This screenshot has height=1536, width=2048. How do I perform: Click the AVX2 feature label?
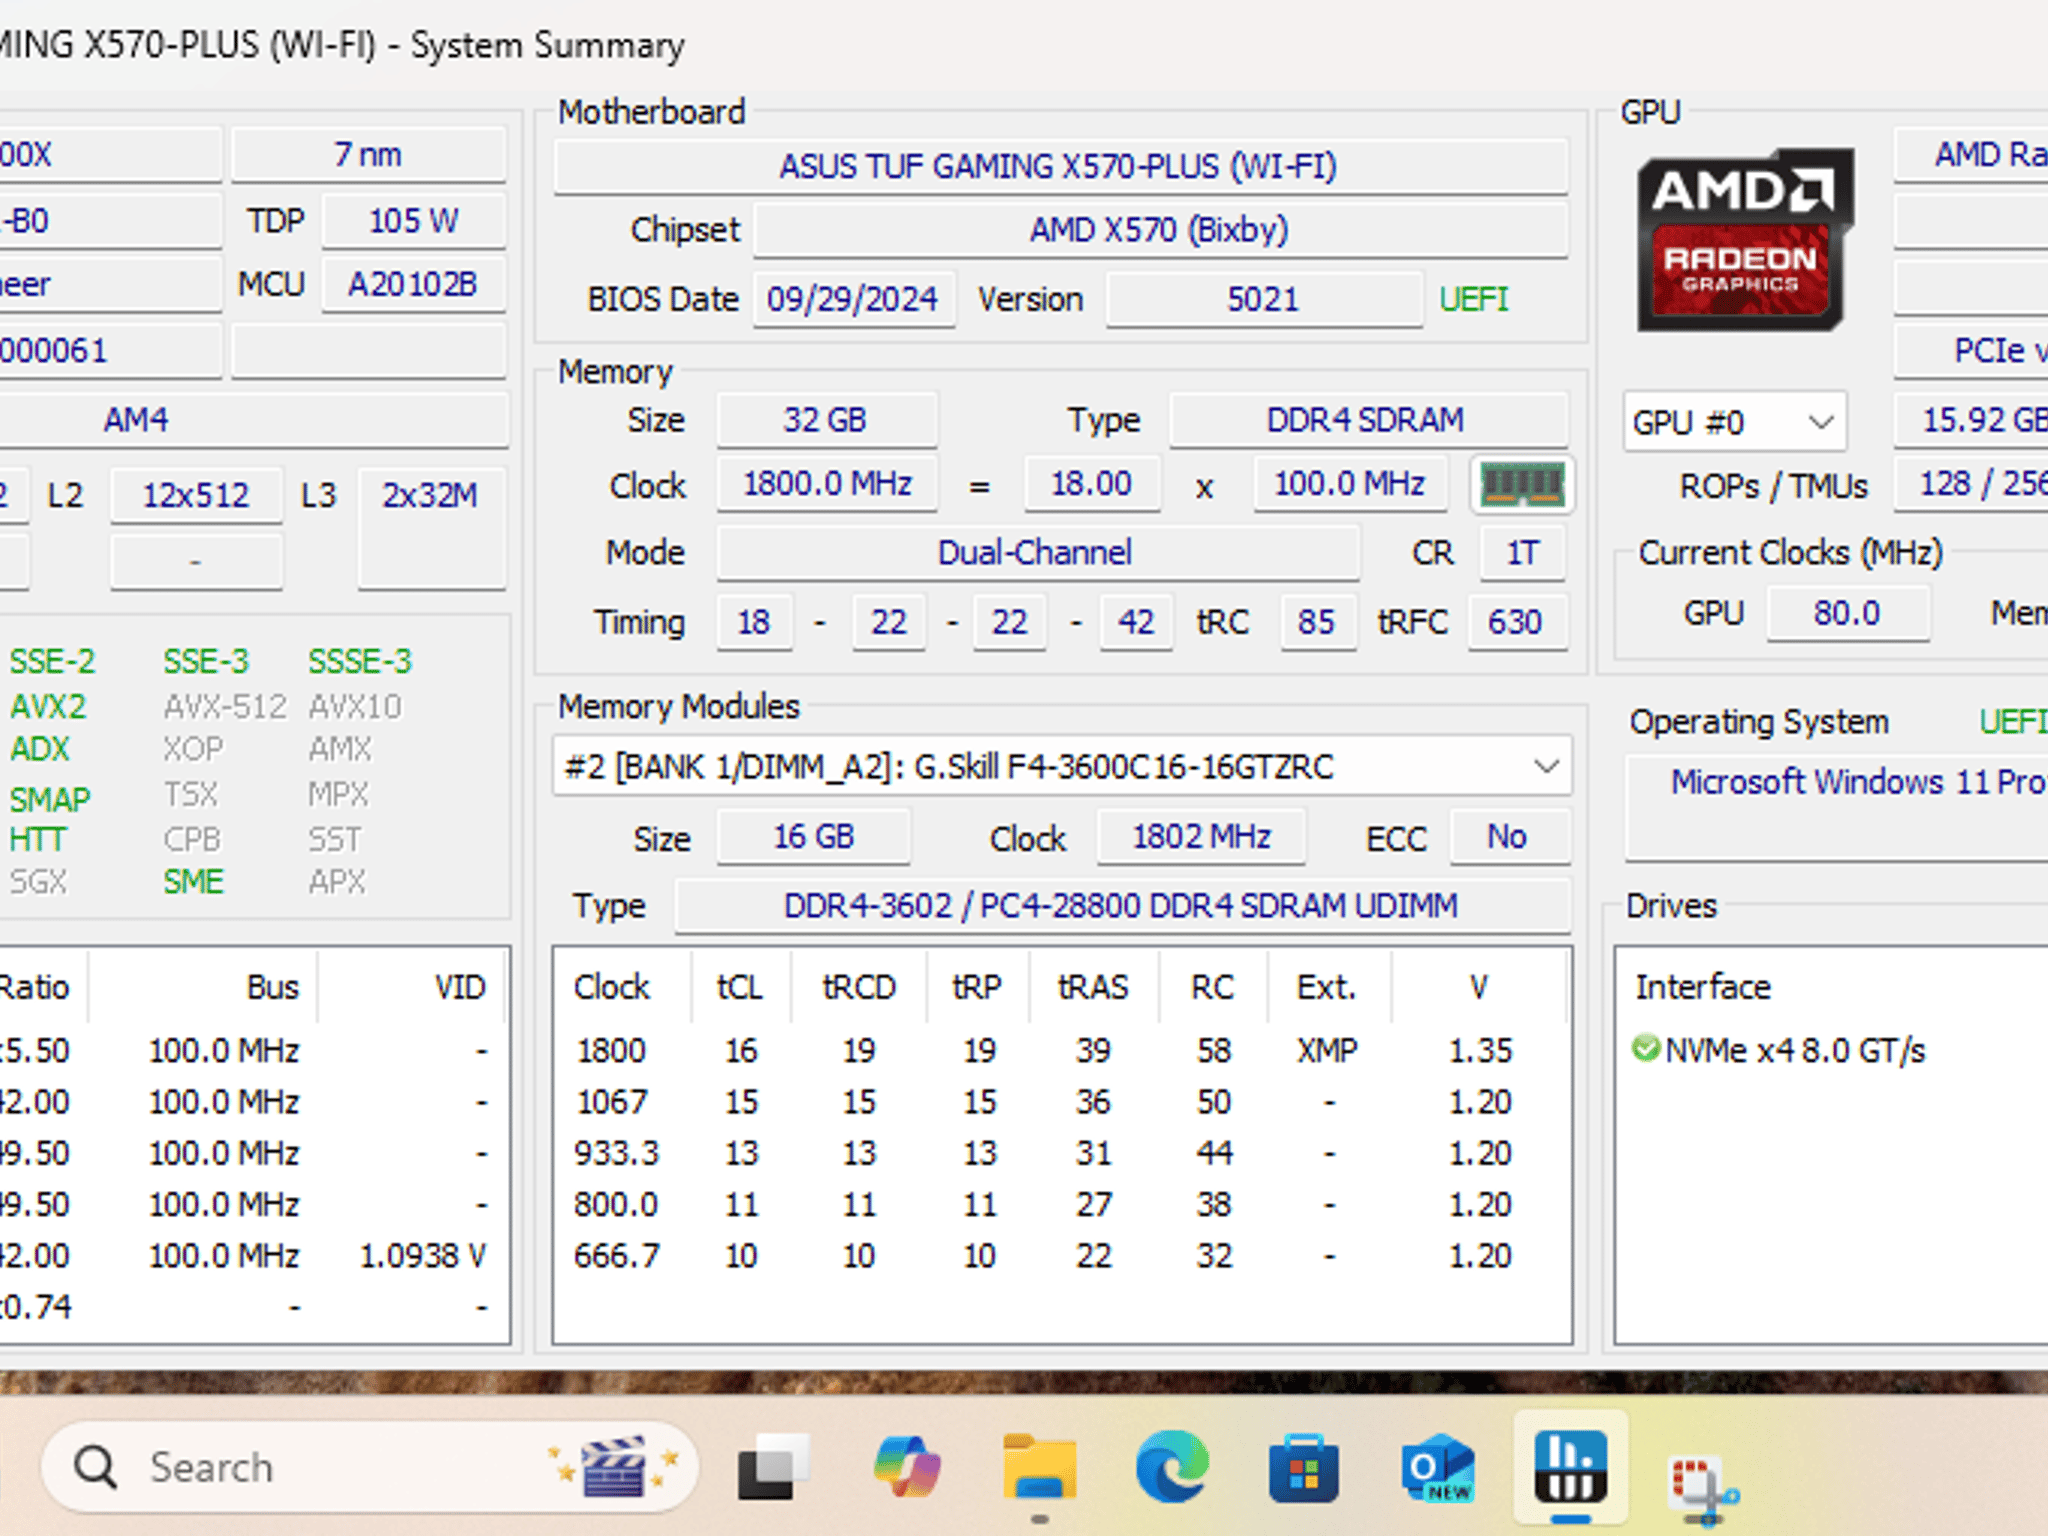pos(48,707)
